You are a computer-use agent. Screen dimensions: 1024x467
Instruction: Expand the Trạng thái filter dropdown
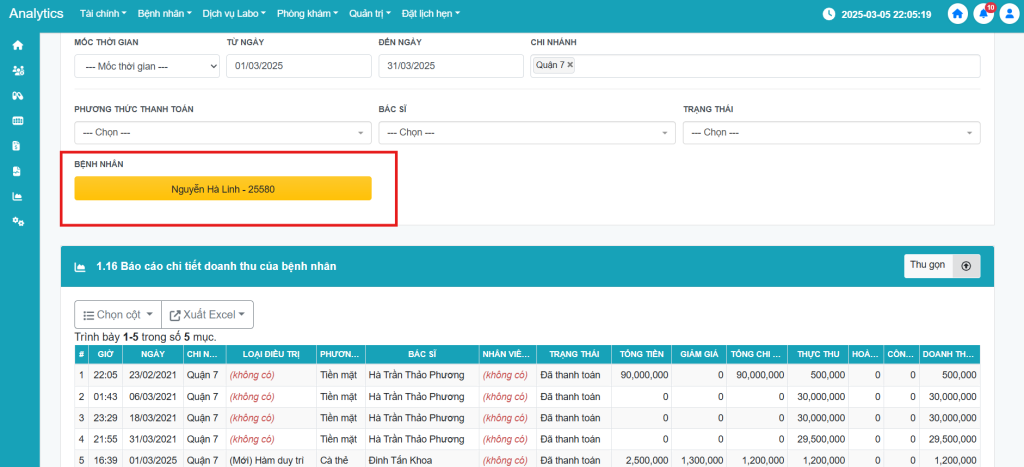coord(831,132)
